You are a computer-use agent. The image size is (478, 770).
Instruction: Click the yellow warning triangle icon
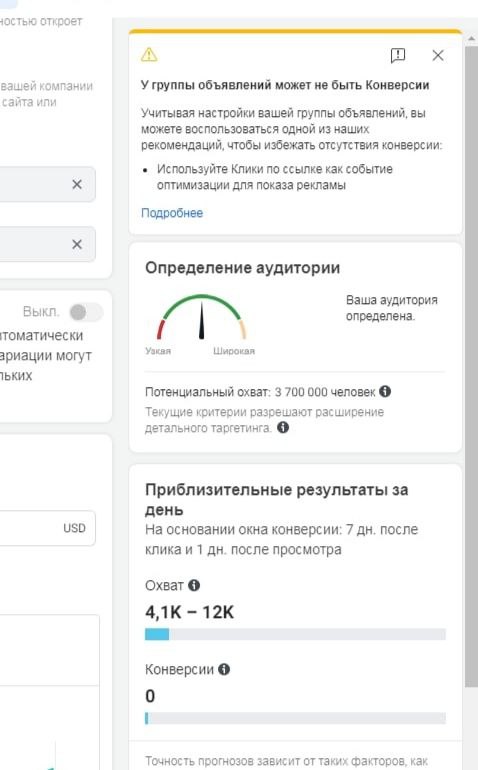click(149, 55)
